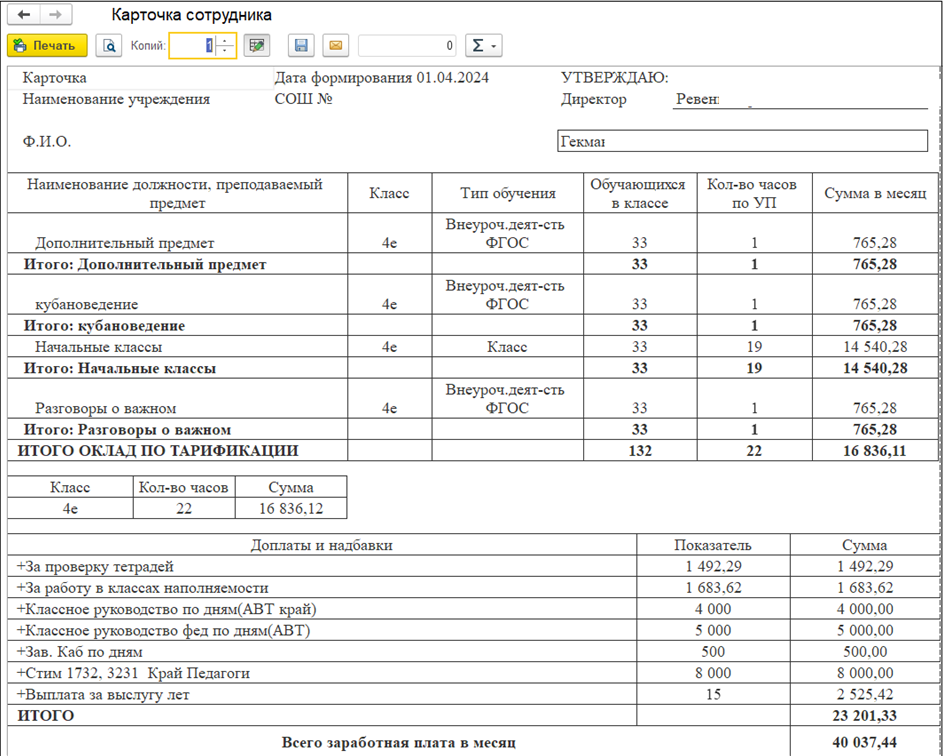The height and width of the screenshot is (756, 943).
Task: Increase copies count with up arrow
Action: pos(225,41)
